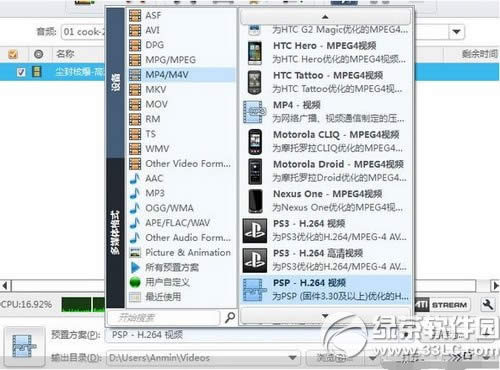Viewport: 500px width, 370px height.
Task: Click the RM film icon
Action: tap(135, 119)
